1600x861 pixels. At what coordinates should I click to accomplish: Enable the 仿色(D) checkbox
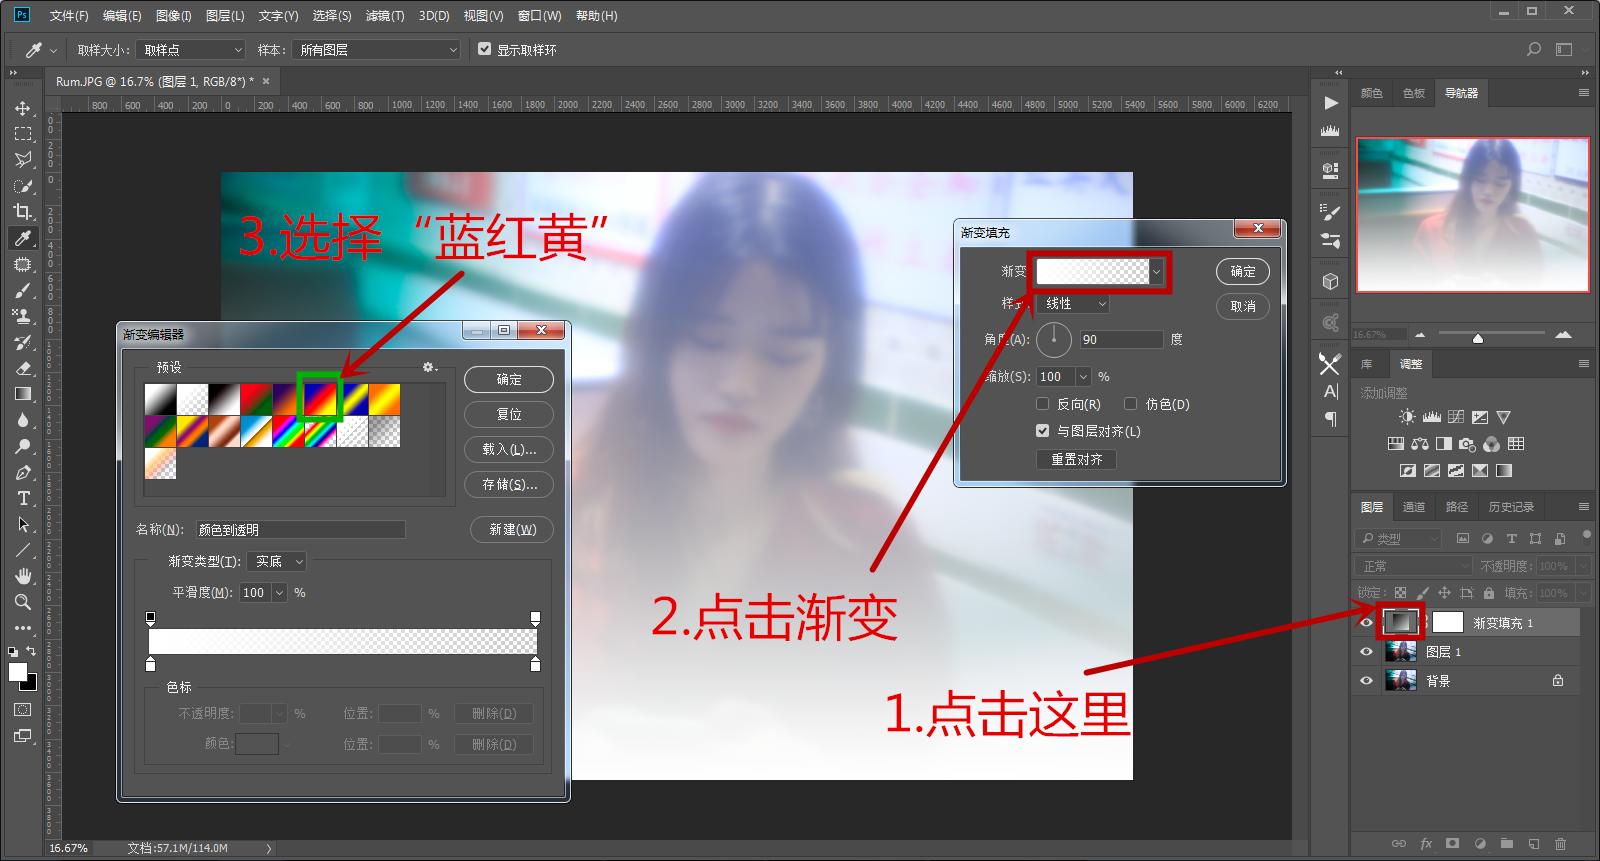tap(1130, 404)
